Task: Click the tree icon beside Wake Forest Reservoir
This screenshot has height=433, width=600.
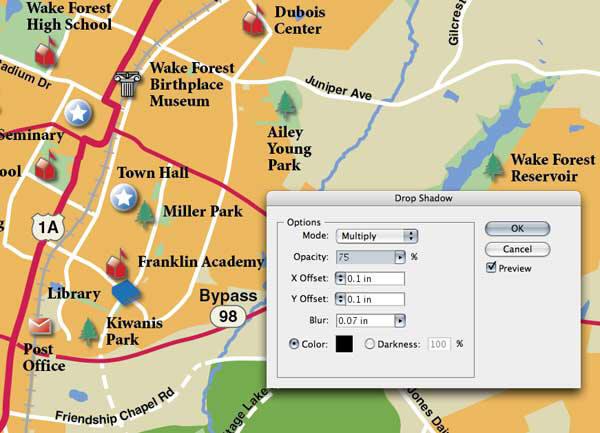Action: point(494,166)
